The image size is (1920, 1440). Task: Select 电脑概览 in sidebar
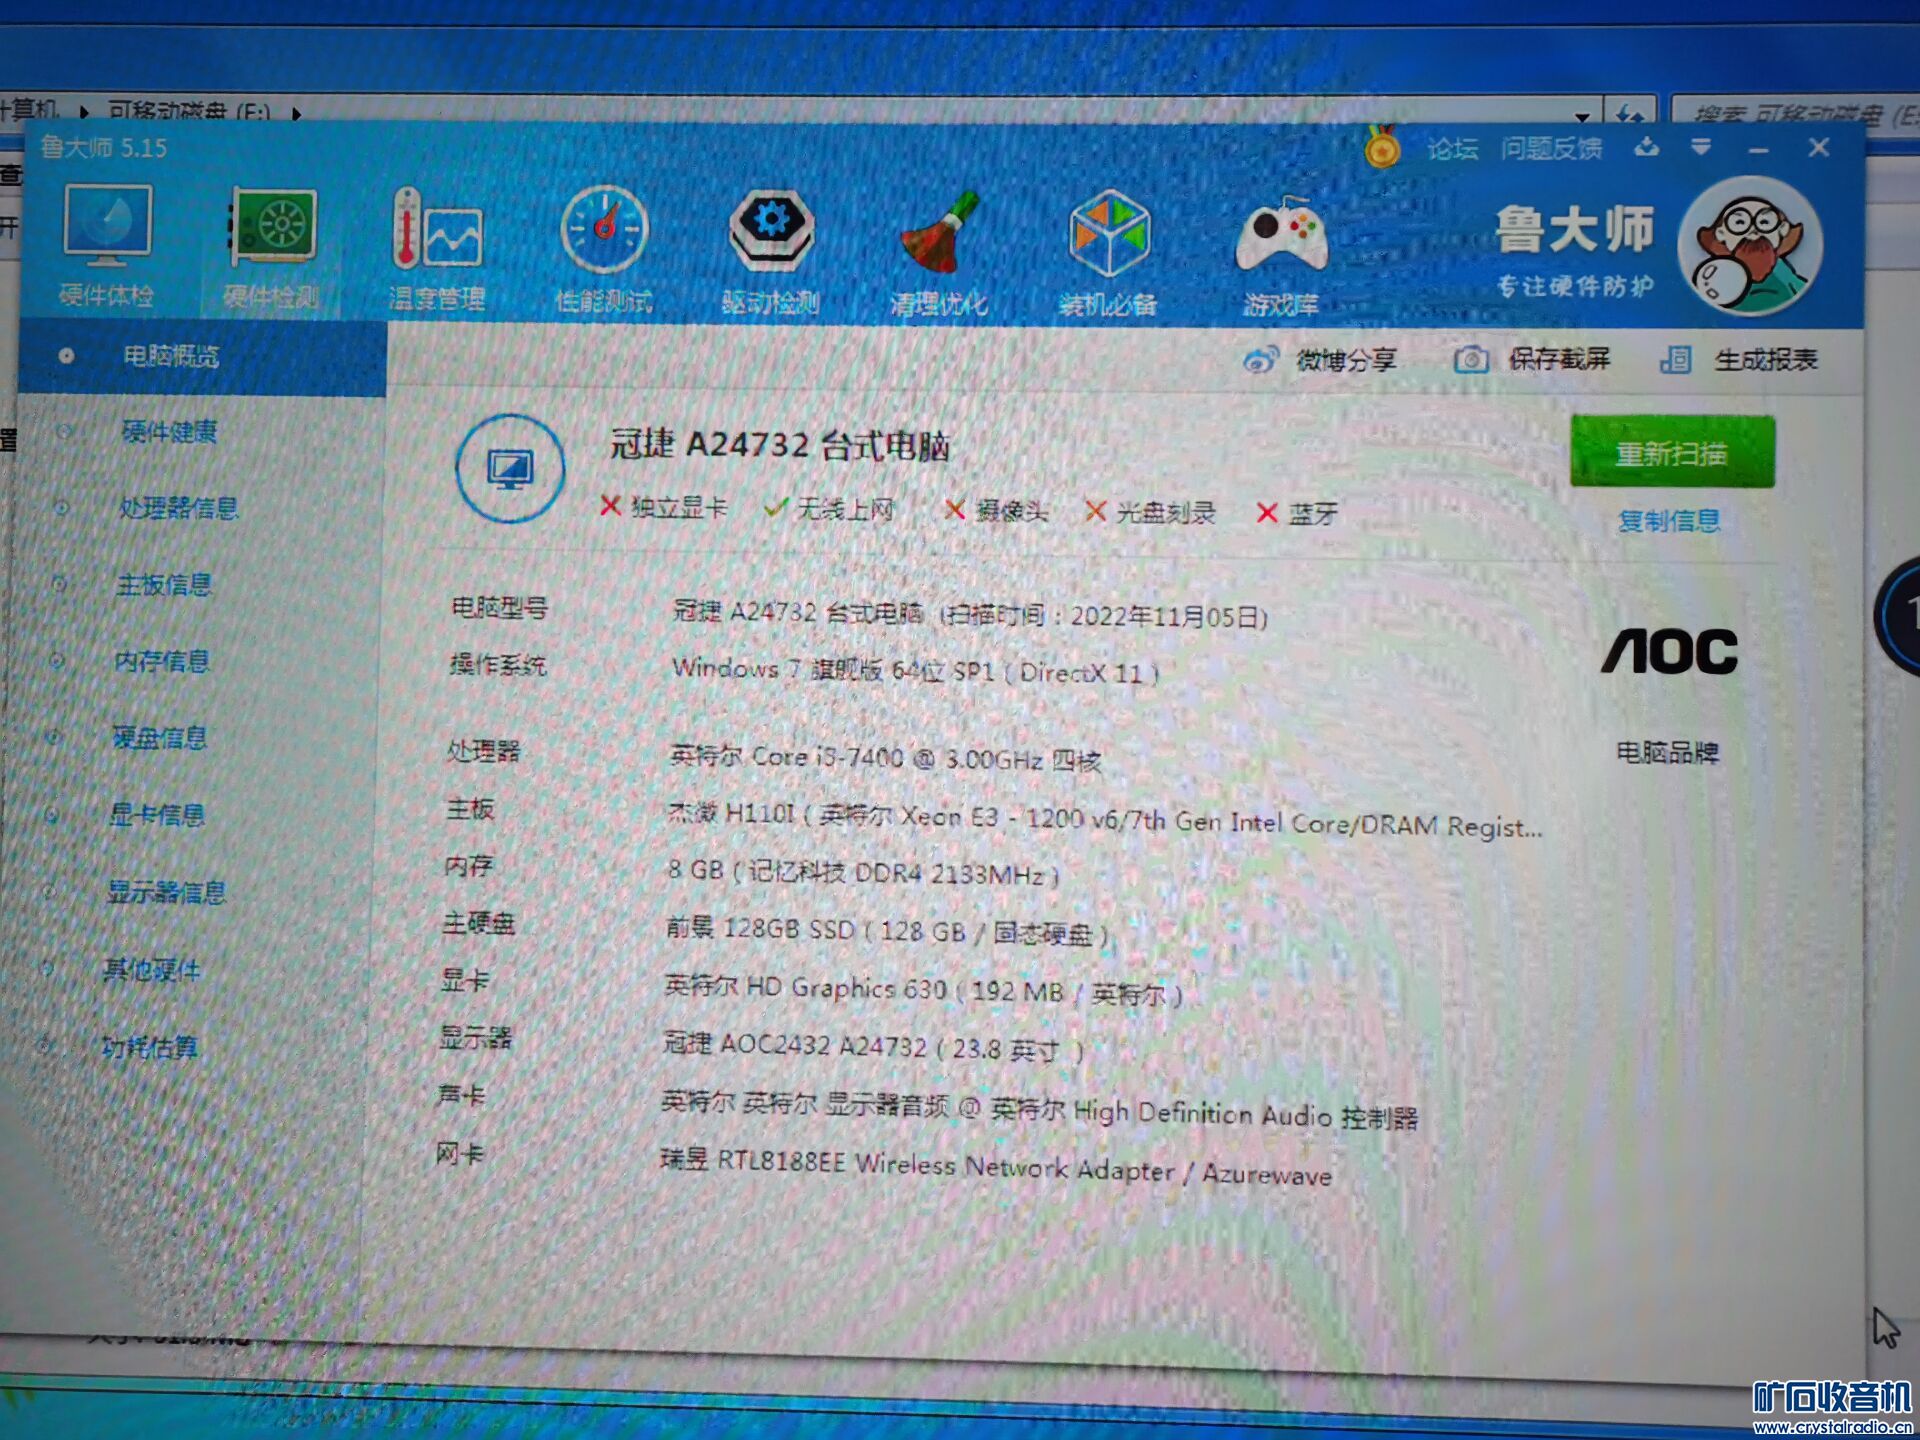coord(202,357)
